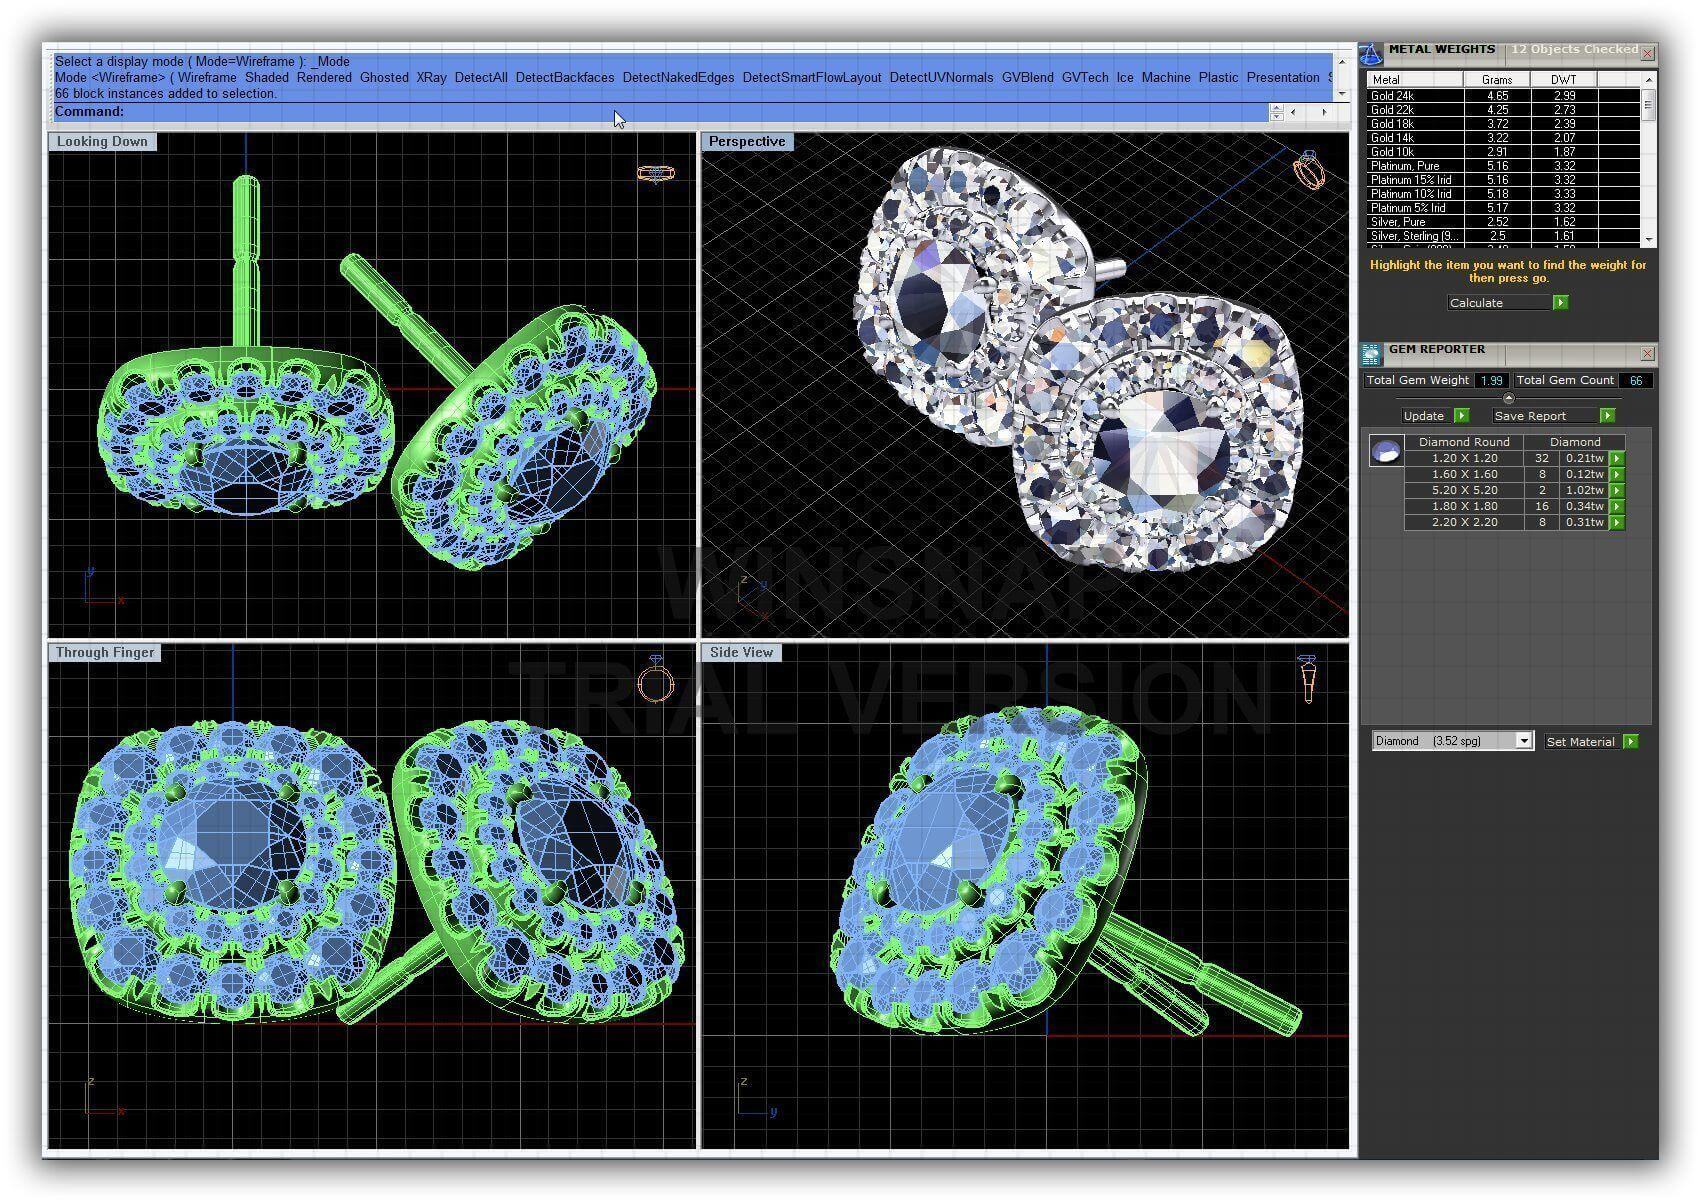Screen dimensions: 1701x1202
Task: Click green arrow for 5.20 X 5.20 row
Action: 1617,491
